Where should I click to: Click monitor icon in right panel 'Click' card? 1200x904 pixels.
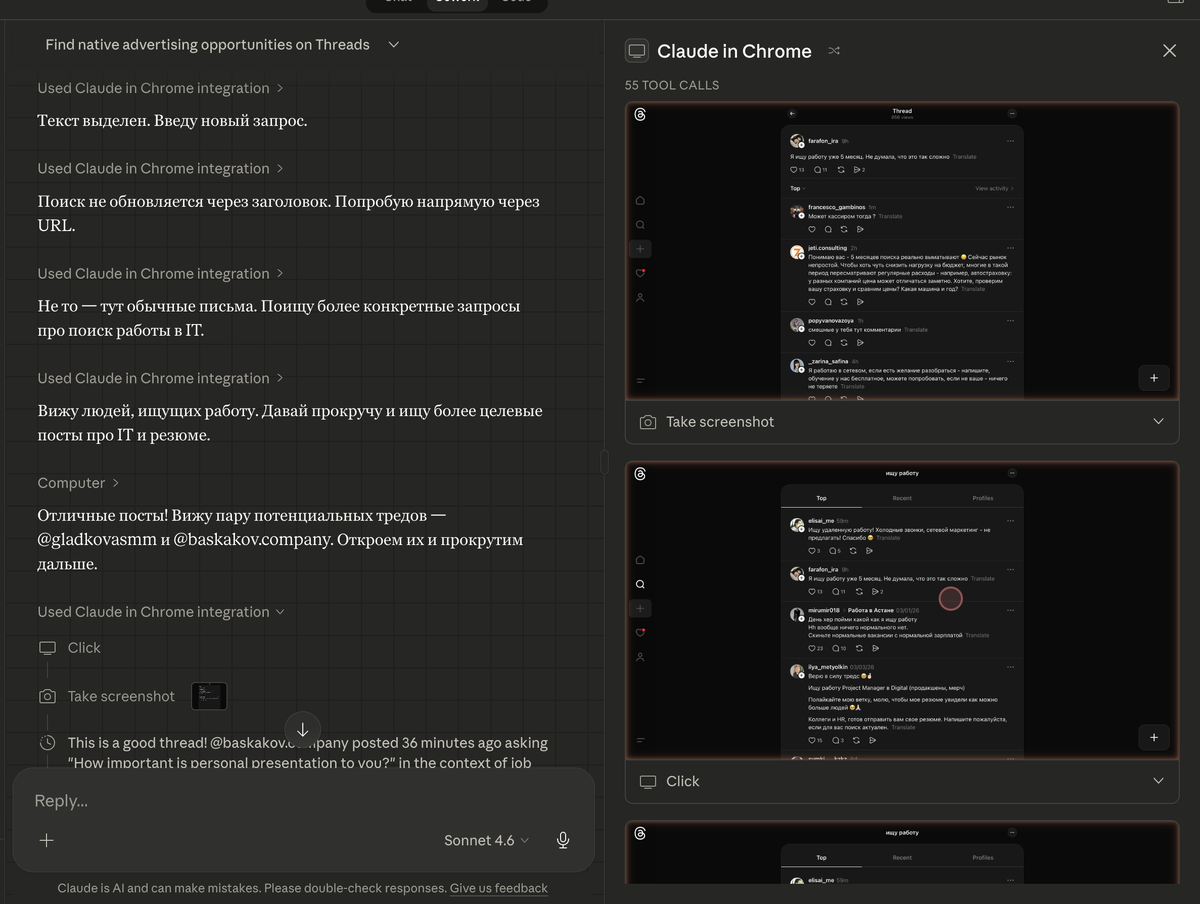648,781
